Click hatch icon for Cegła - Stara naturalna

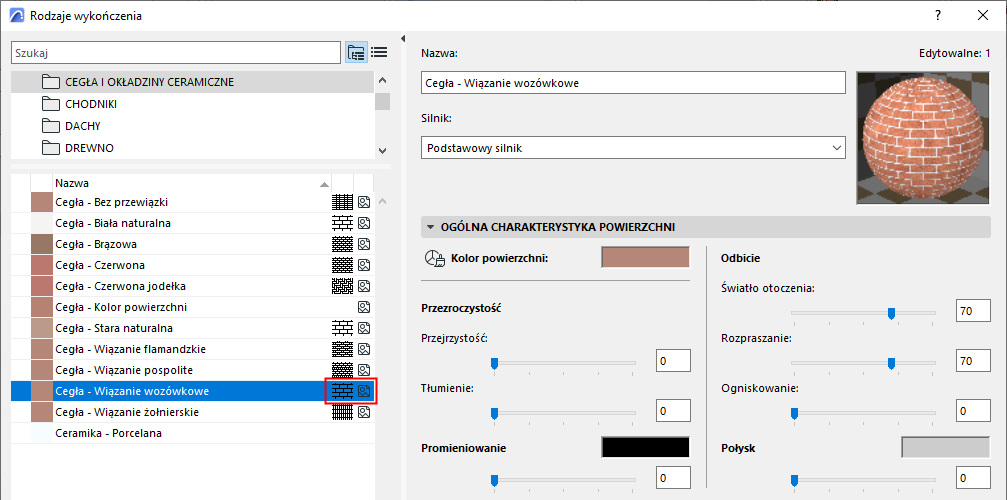342,329
